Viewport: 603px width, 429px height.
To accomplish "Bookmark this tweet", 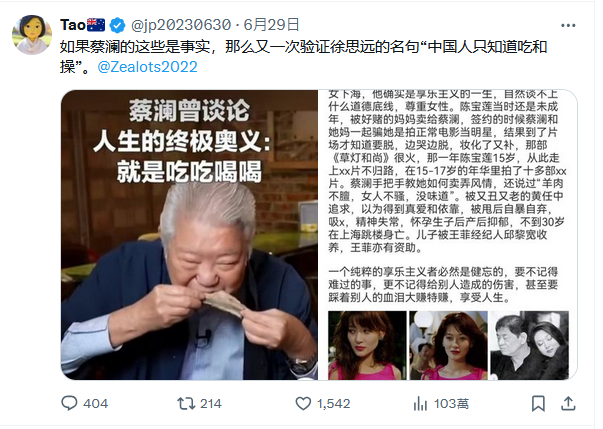I will [538, 403].
